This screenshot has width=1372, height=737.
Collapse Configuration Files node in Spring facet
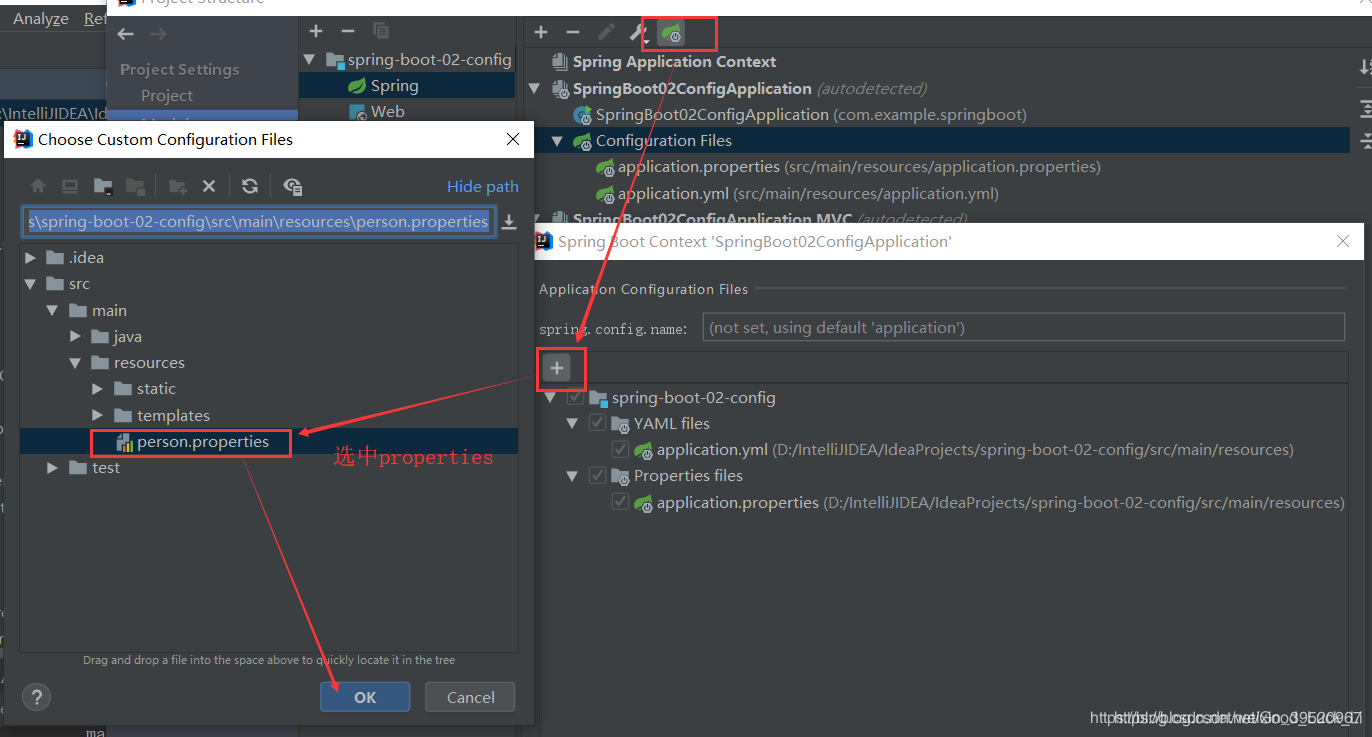click(557, 141)
